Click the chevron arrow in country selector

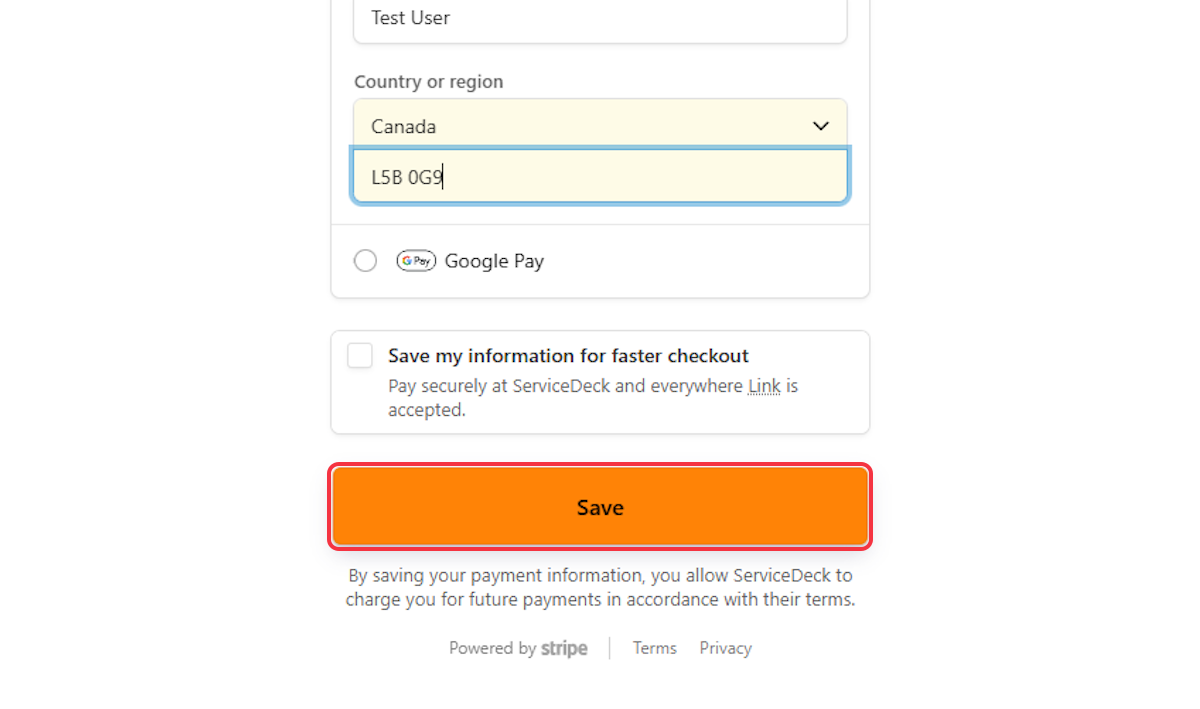[821, 126]
